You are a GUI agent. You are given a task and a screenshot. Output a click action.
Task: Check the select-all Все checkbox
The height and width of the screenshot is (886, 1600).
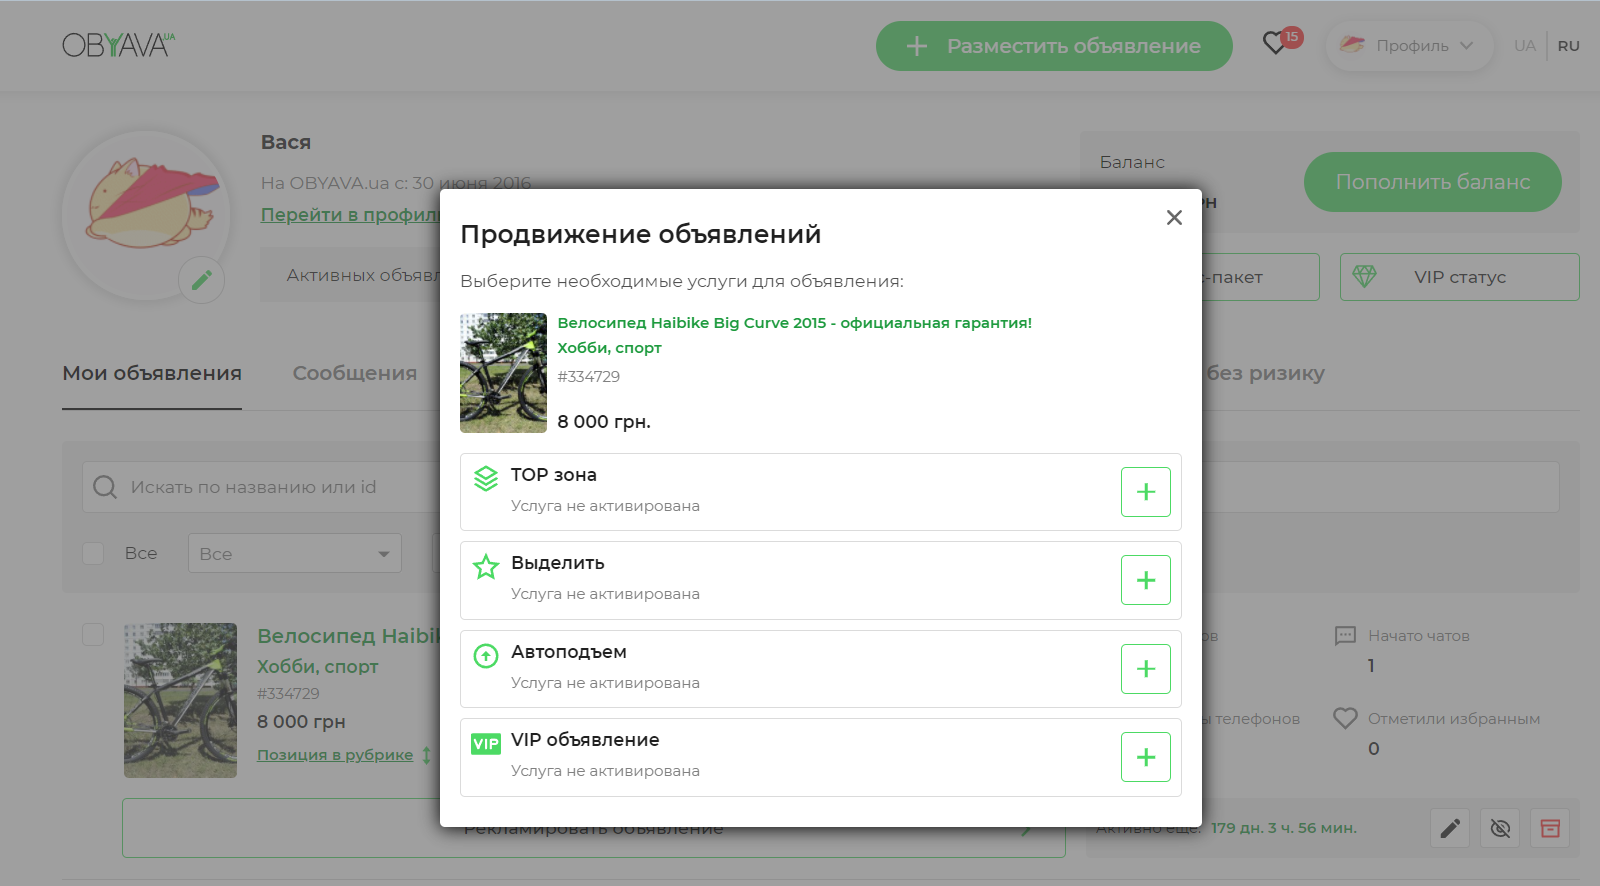(93, 553)
